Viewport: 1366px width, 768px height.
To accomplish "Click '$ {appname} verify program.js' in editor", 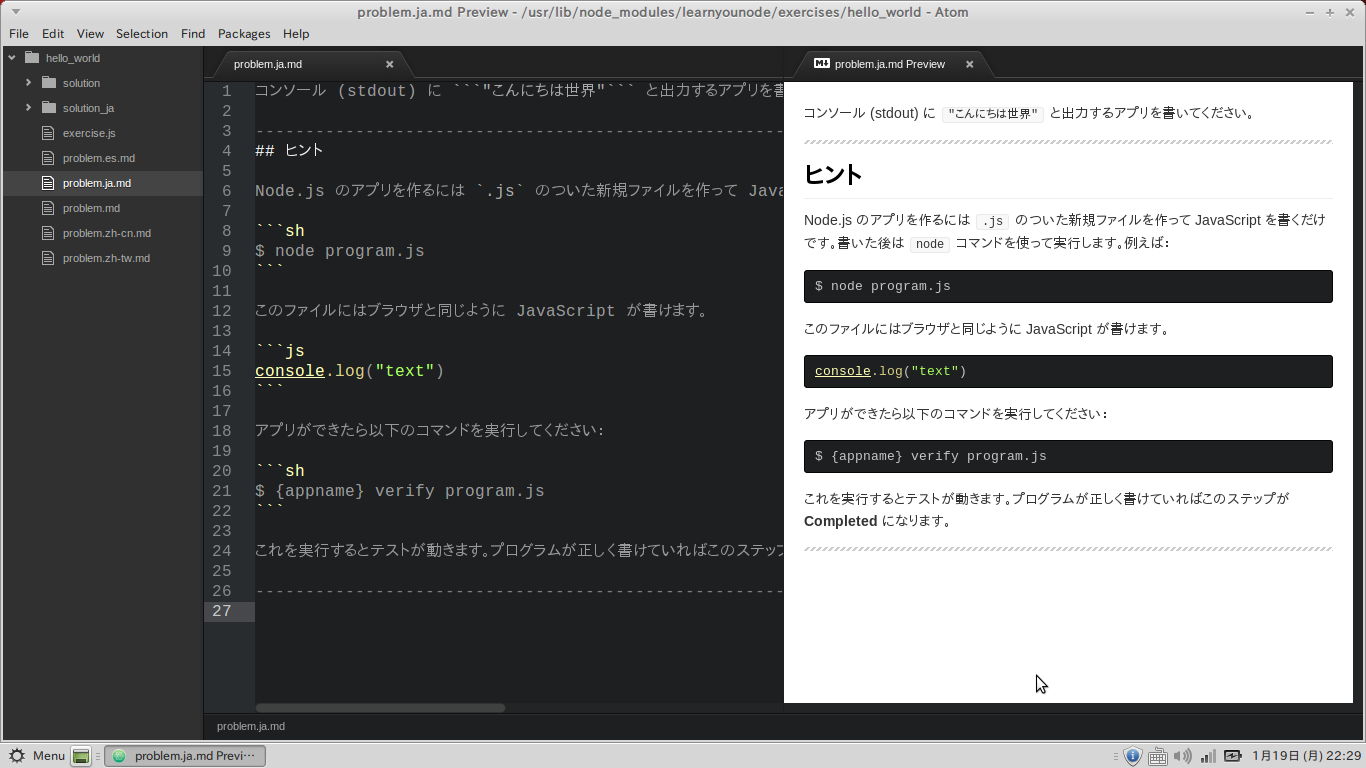I will [x=400, y=491].
